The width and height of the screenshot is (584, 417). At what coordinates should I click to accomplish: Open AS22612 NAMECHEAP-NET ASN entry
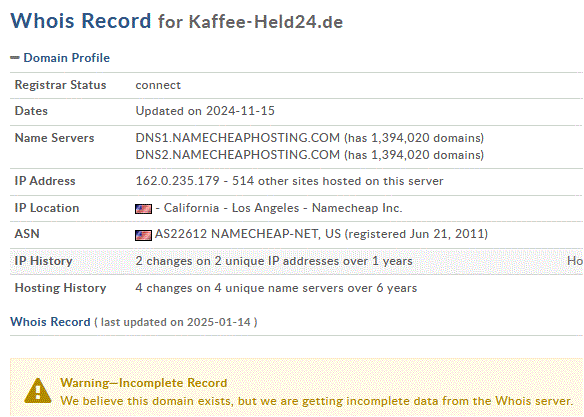[248, 234]
